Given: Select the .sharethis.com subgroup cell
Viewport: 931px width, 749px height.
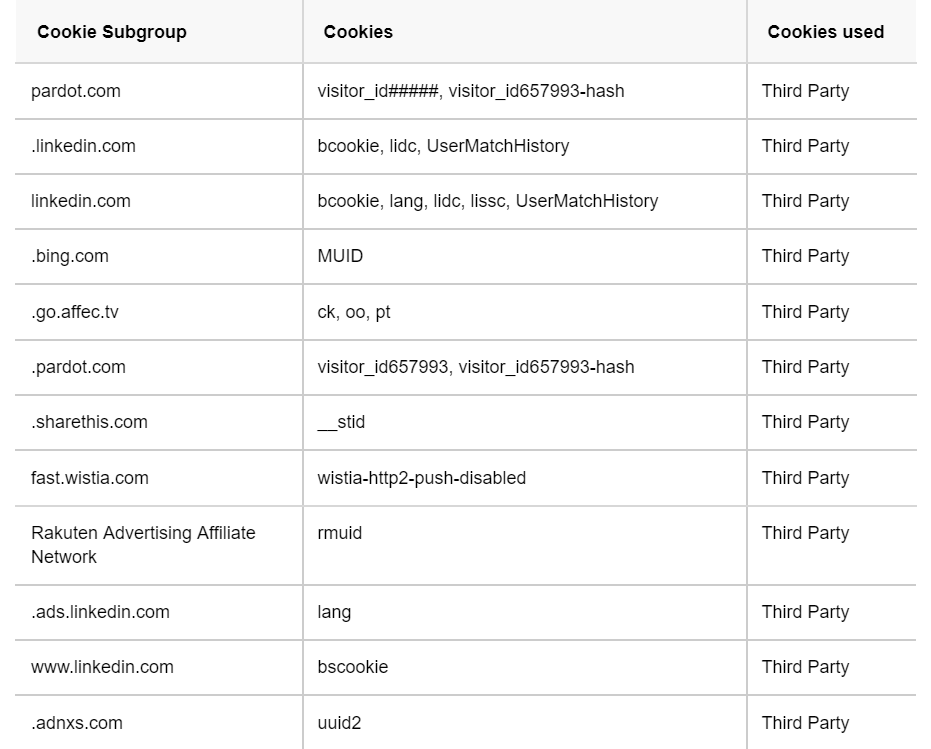Looking at the screenshot, I should [89, 422].
